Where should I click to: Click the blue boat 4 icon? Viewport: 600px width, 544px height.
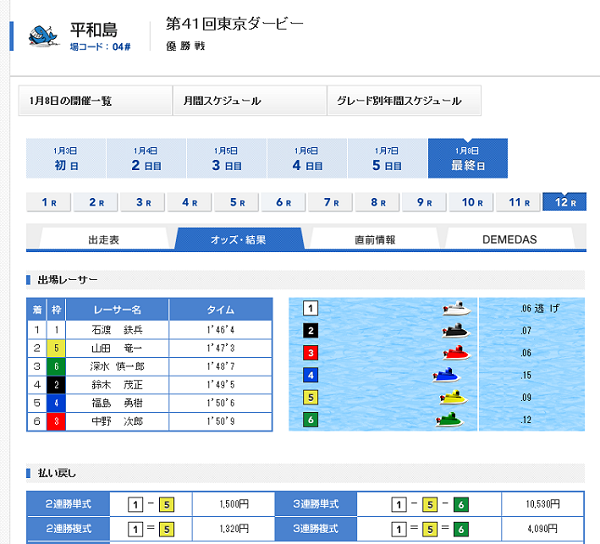coord(447,375)
